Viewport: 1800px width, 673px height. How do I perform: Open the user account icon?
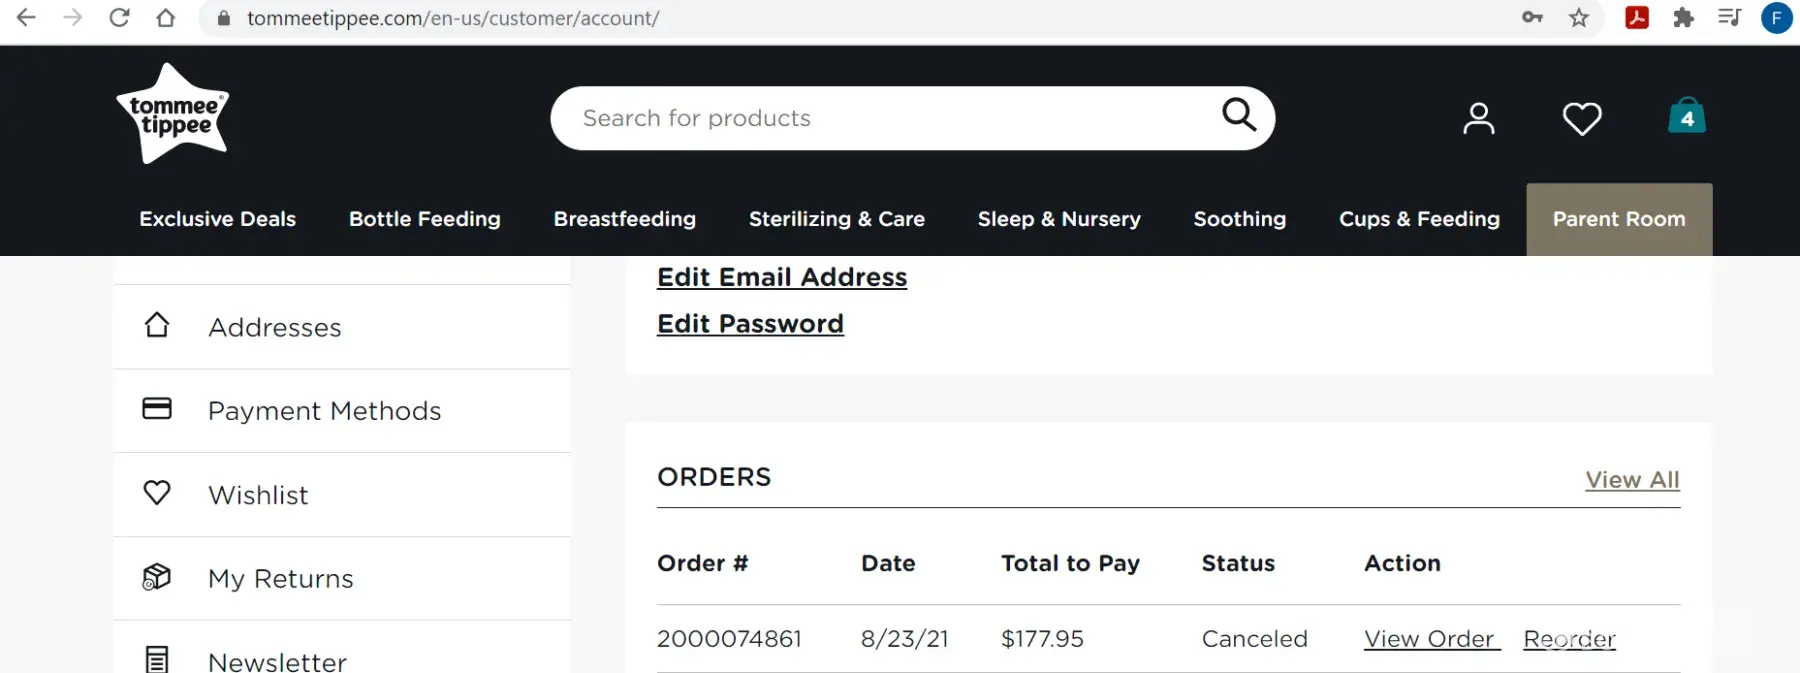[x=1479, y=119]
